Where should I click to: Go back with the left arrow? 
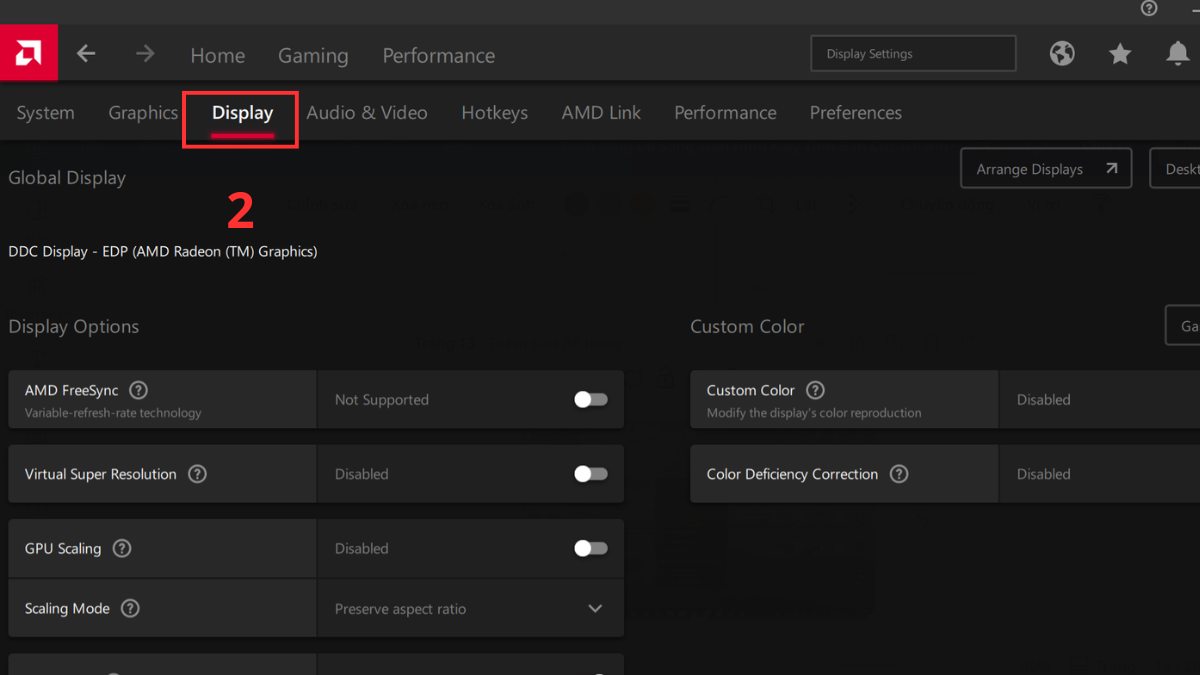(x=86, y=54)
